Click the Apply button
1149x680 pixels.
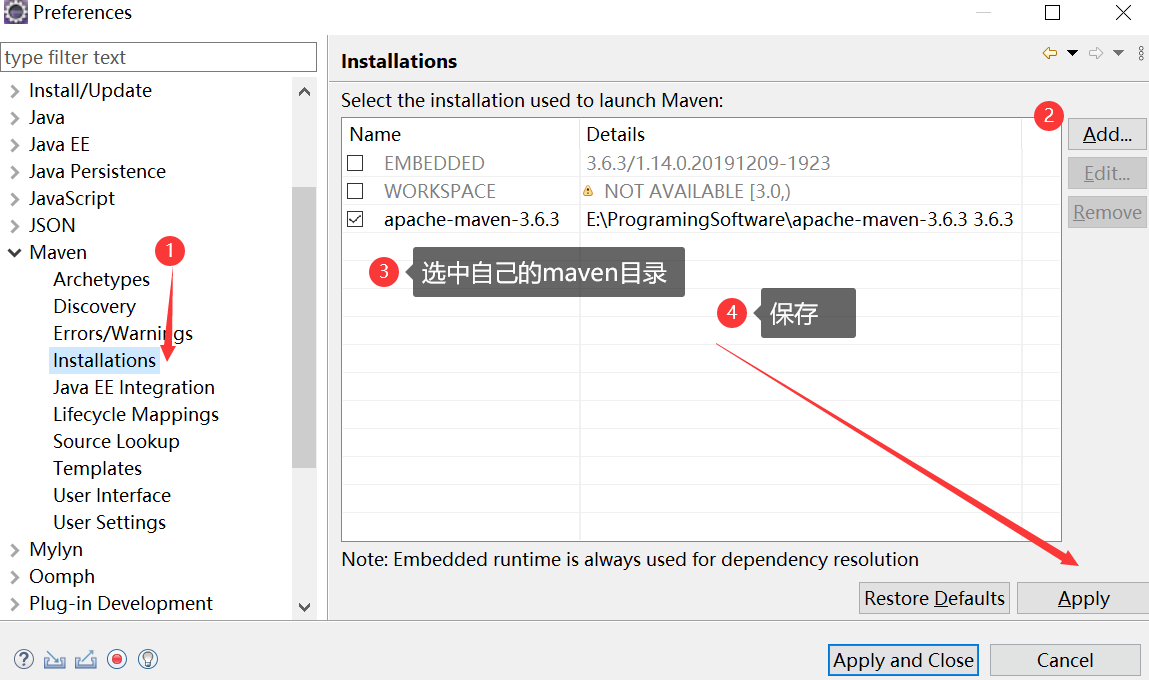(x=1083, y=598)
